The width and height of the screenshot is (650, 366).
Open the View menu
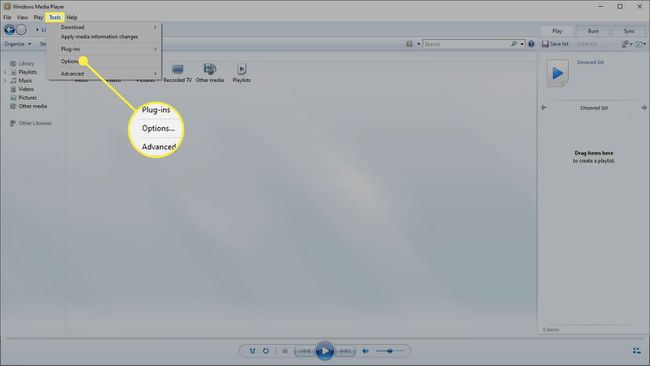point(22,17)
